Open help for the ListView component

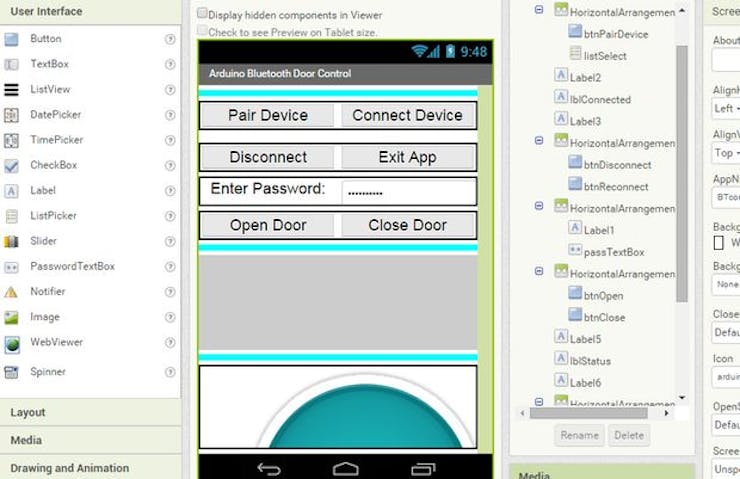[170, 90]
